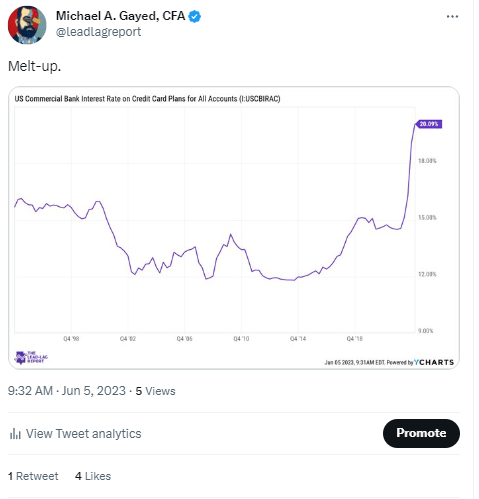
Task: Click the Lead-Lag Report logo on chart
Action: (x=31, y=357)
